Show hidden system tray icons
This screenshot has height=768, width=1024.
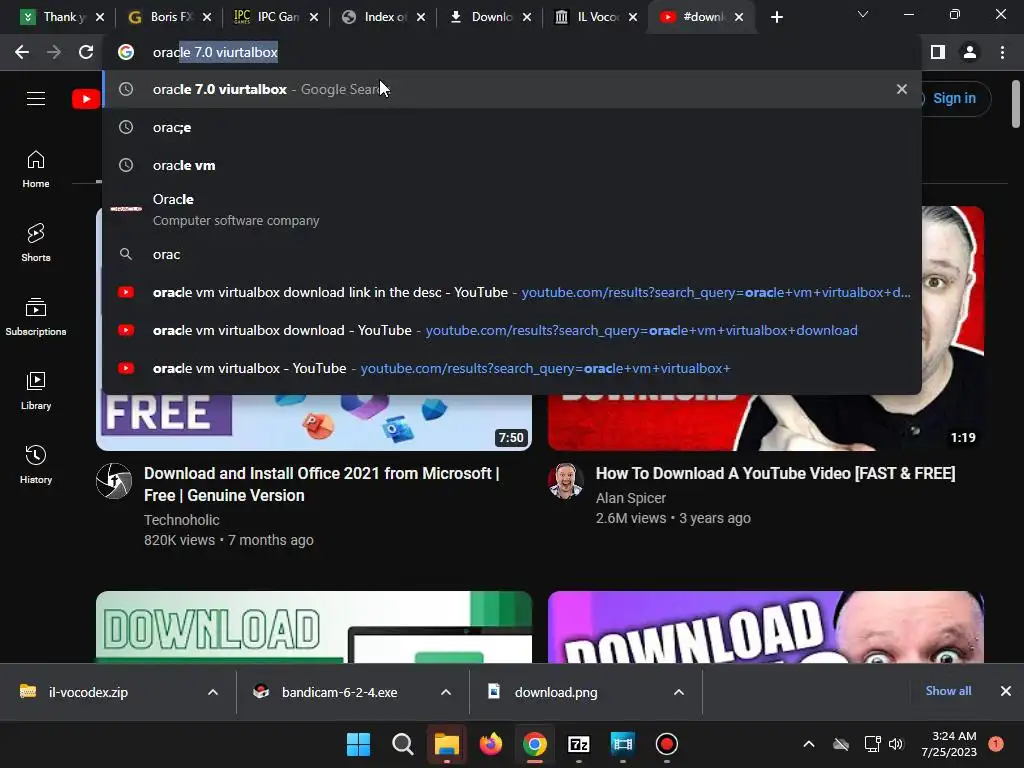808,744
